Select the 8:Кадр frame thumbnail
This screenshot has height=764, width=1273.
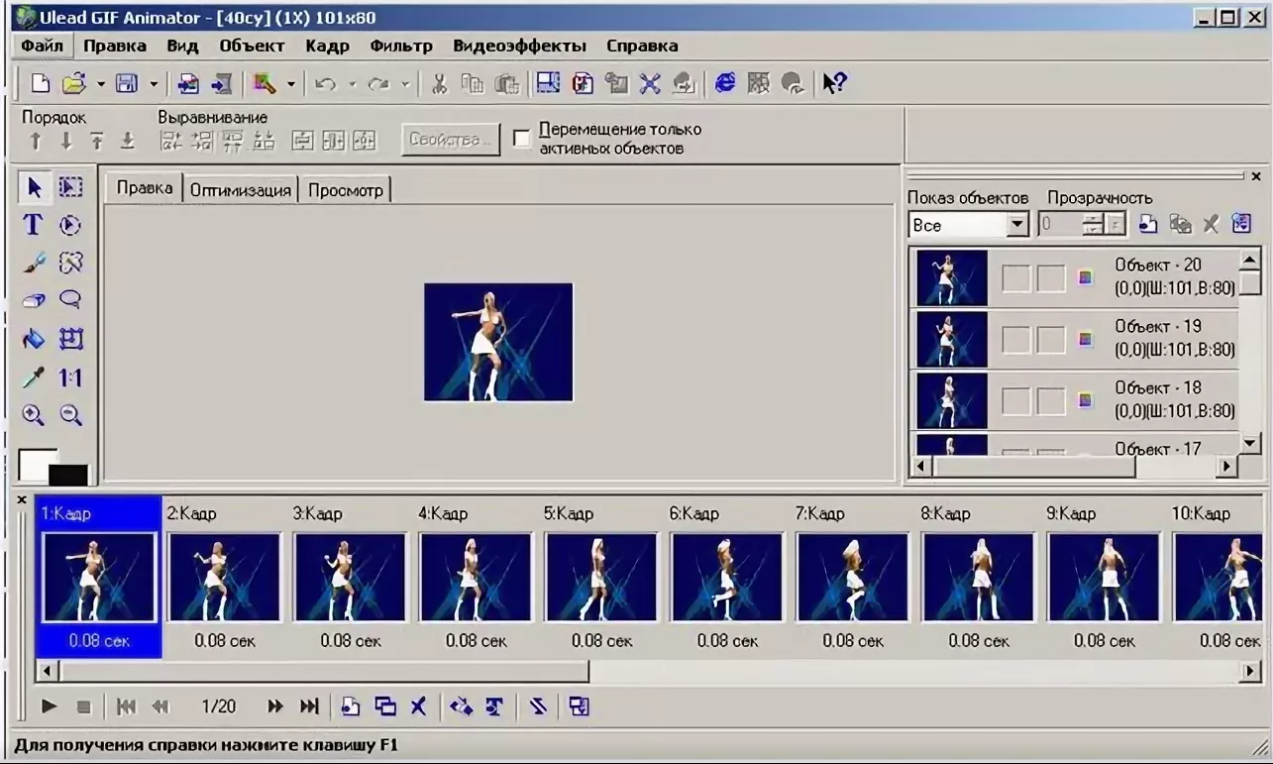tap(978, 577)
